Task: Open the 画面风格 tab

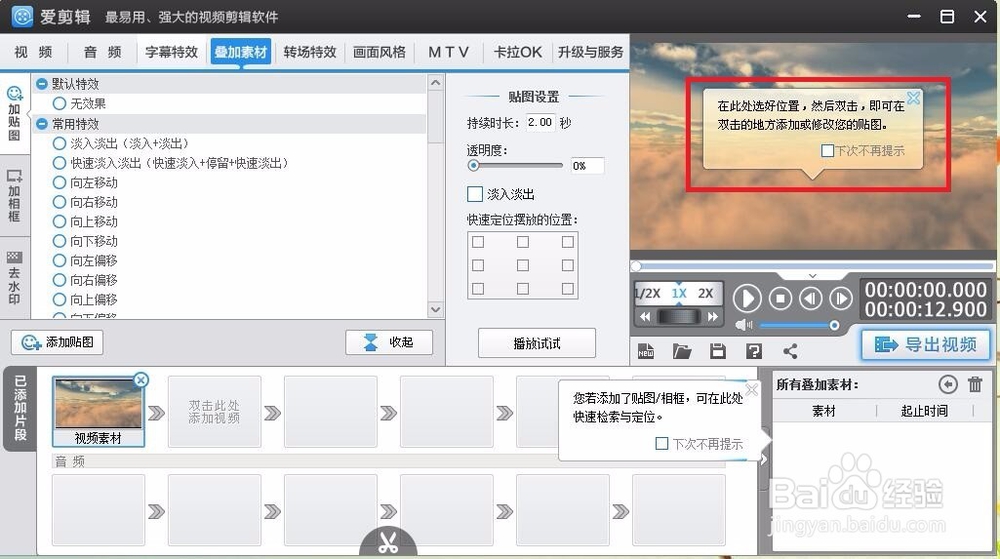Action: coord(379,52)
